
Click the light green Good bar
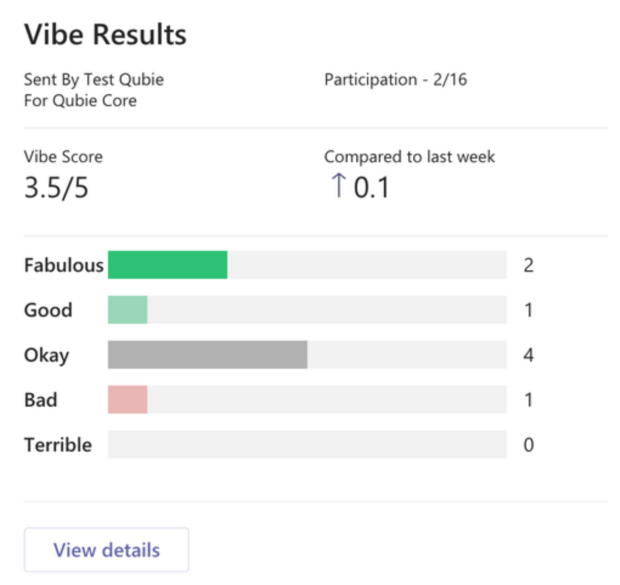click(128, 309)
